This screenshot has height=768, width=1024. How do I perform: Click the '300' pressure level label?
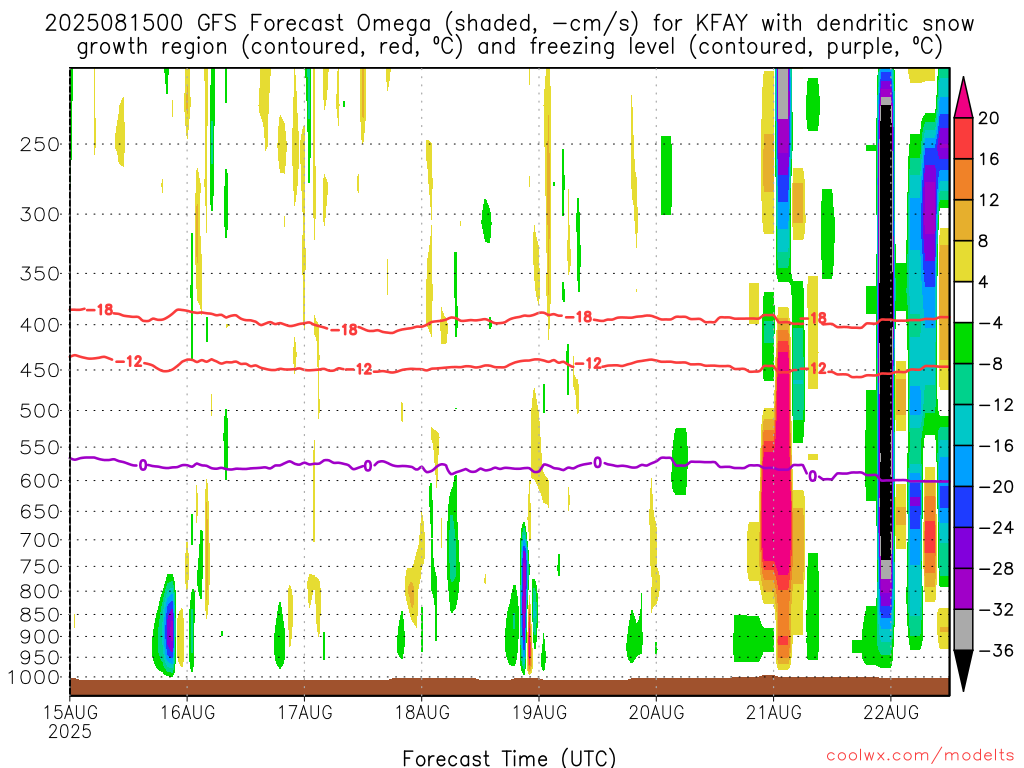(x=40, y=214)
